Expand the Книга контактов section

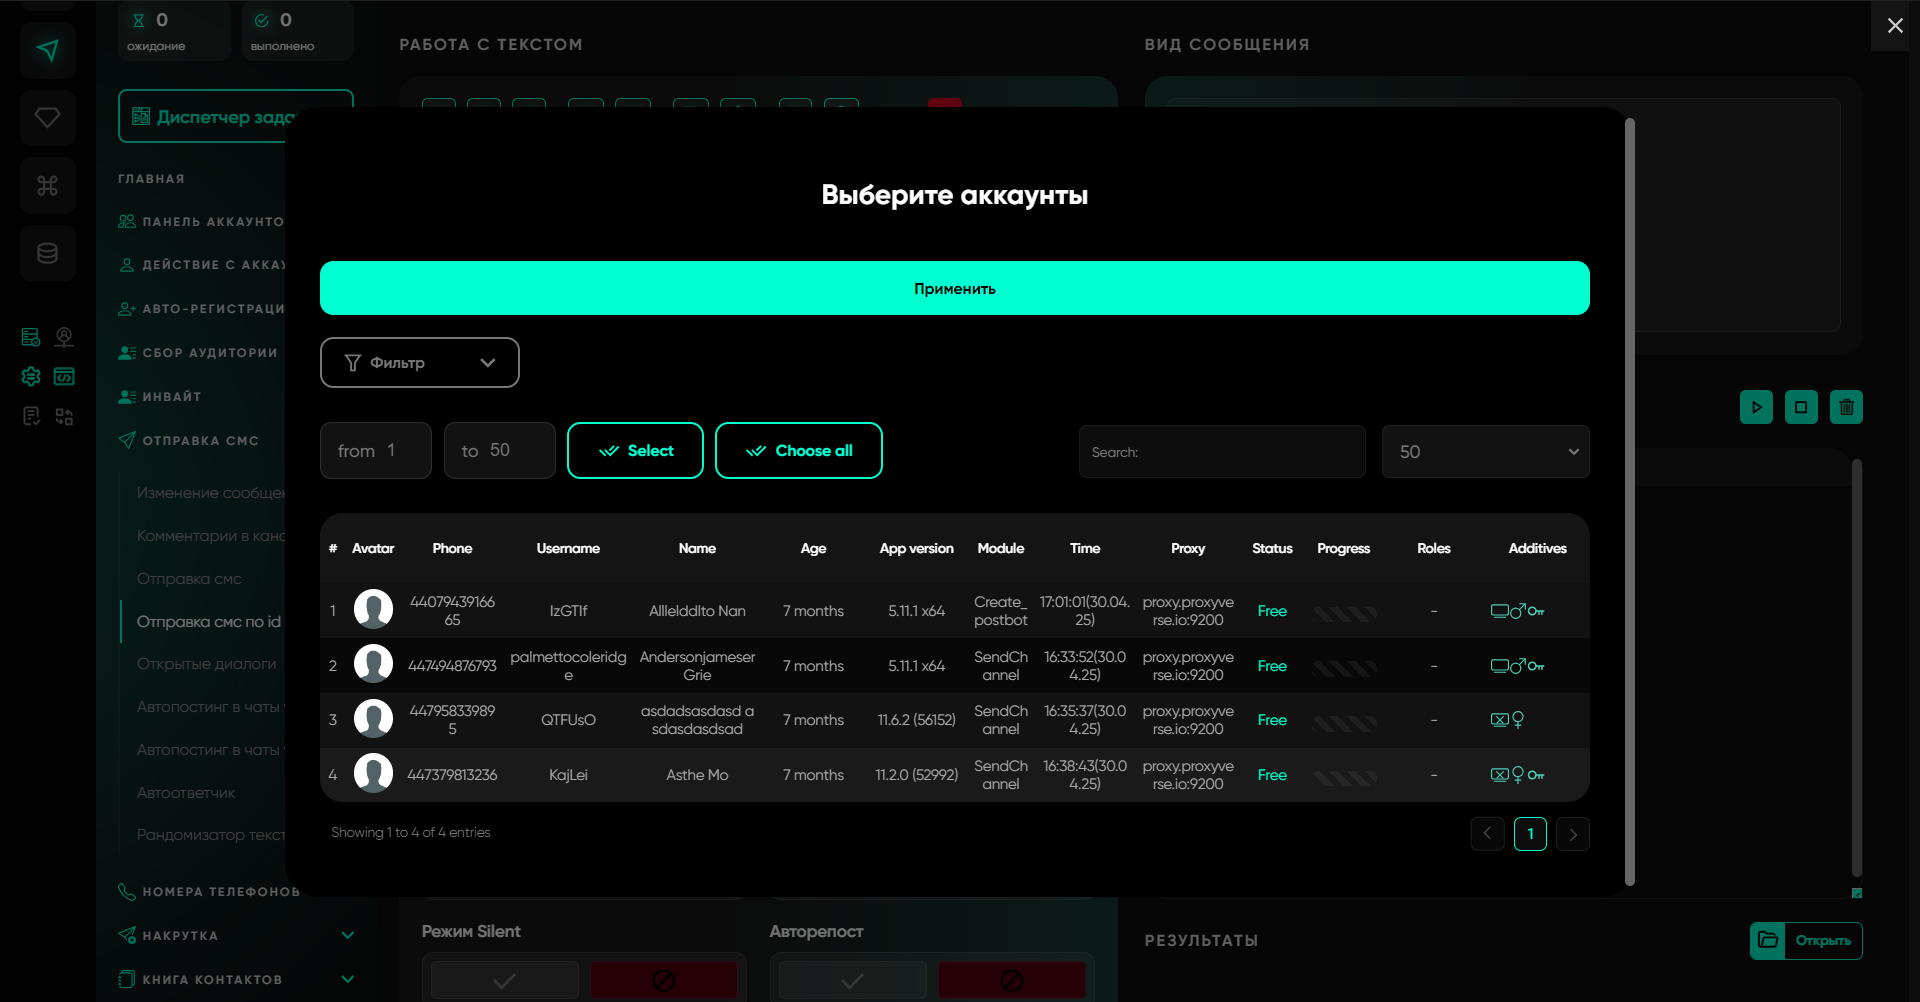347,979
